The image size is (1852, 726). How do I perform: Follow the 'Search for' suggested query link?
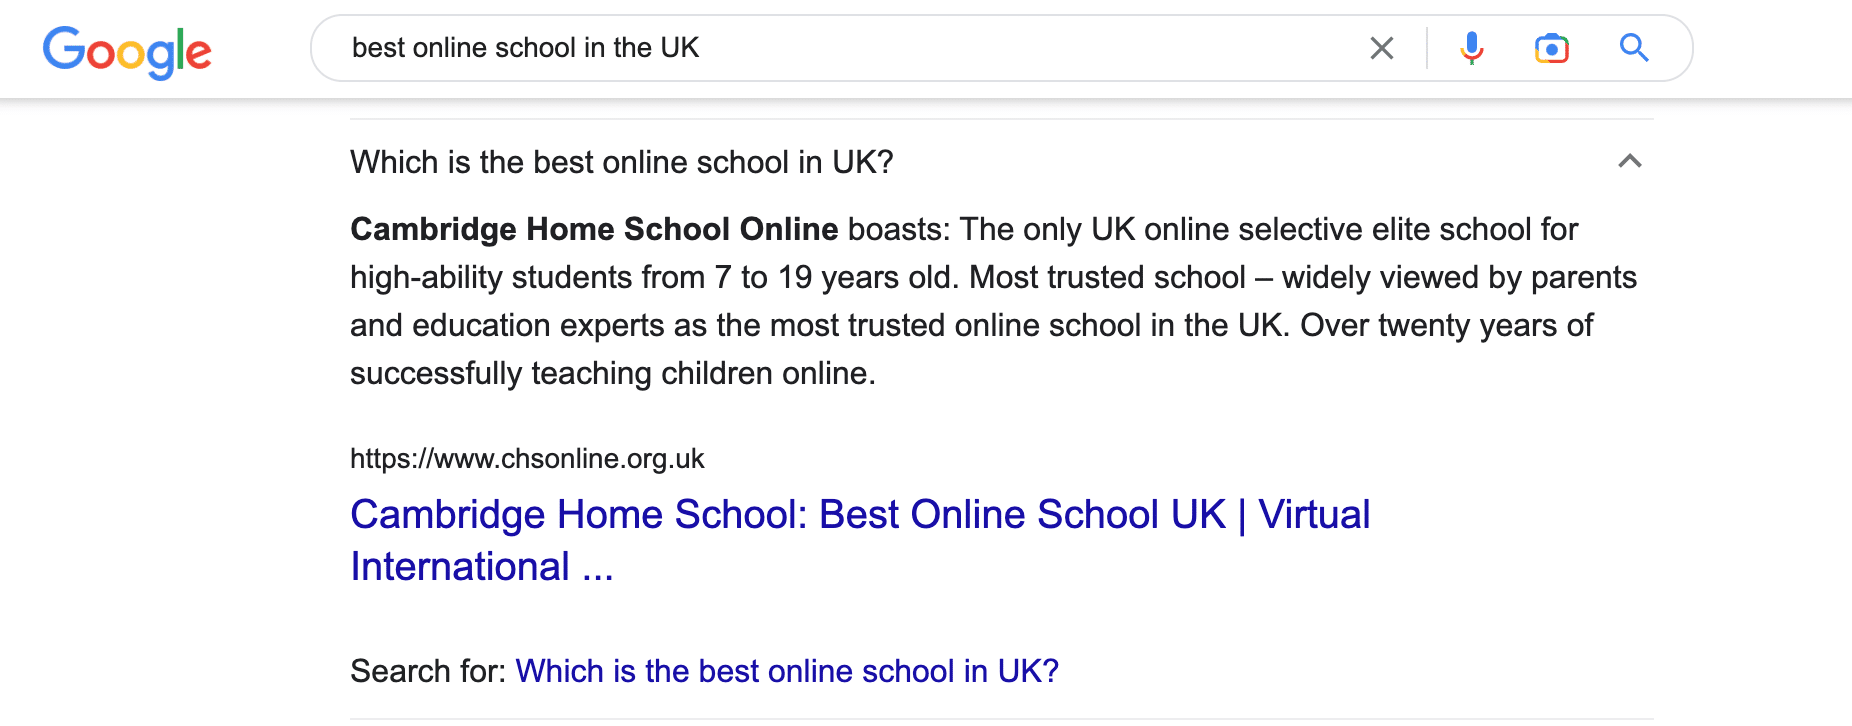(786, 671)
